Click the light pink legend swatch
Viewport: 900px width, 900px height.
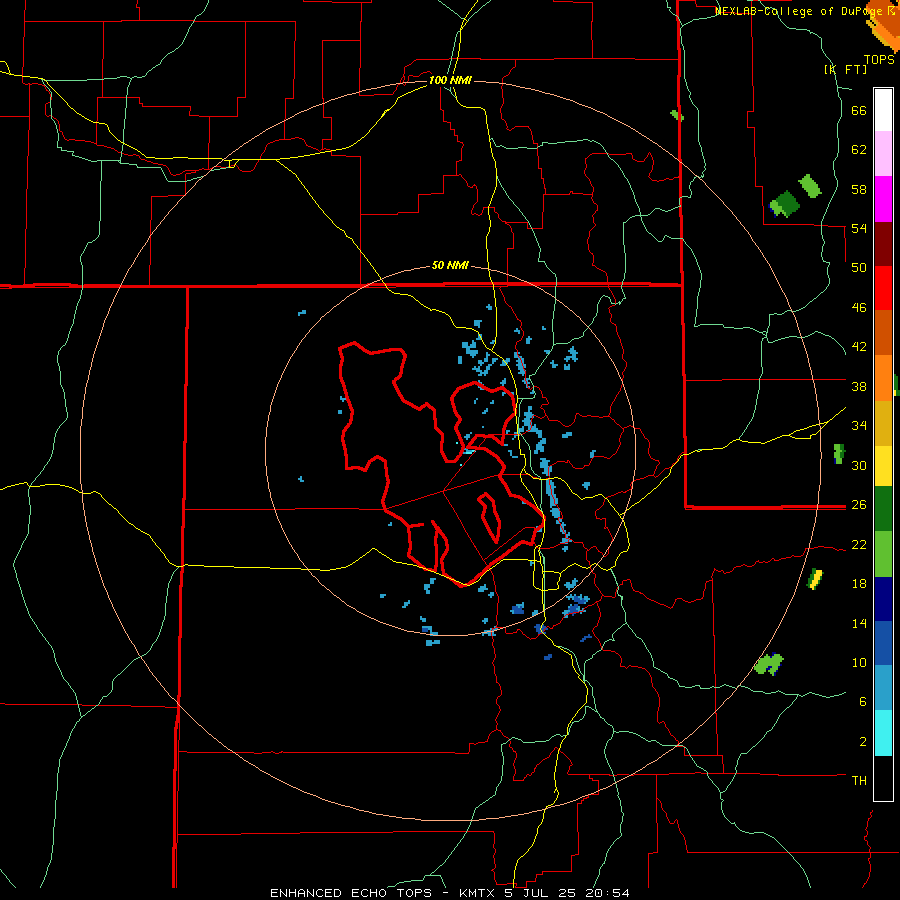(x=883, y=154)
